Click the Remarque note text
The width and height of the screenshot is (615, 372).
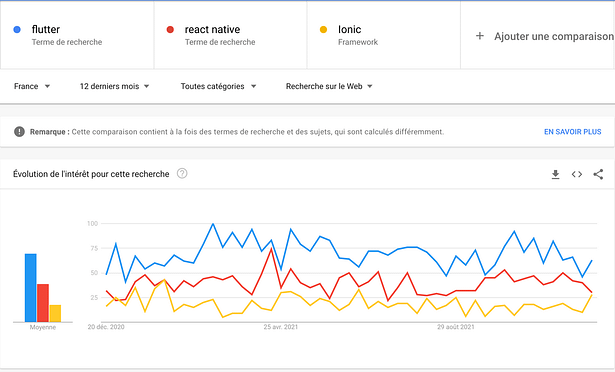pyautogui.click(x=237, y=132)
